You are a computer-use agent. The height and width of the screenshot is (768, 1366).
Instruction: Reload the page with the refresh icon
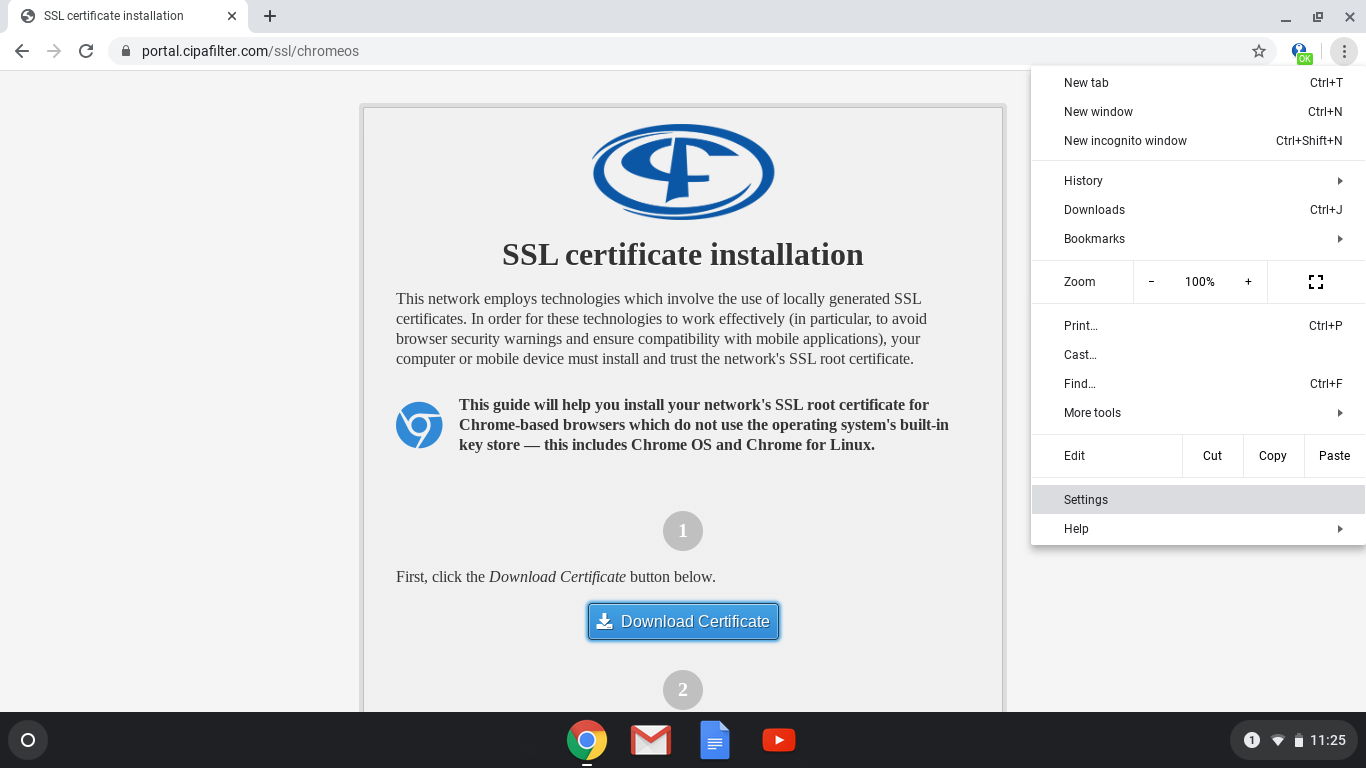pos(86,51)
